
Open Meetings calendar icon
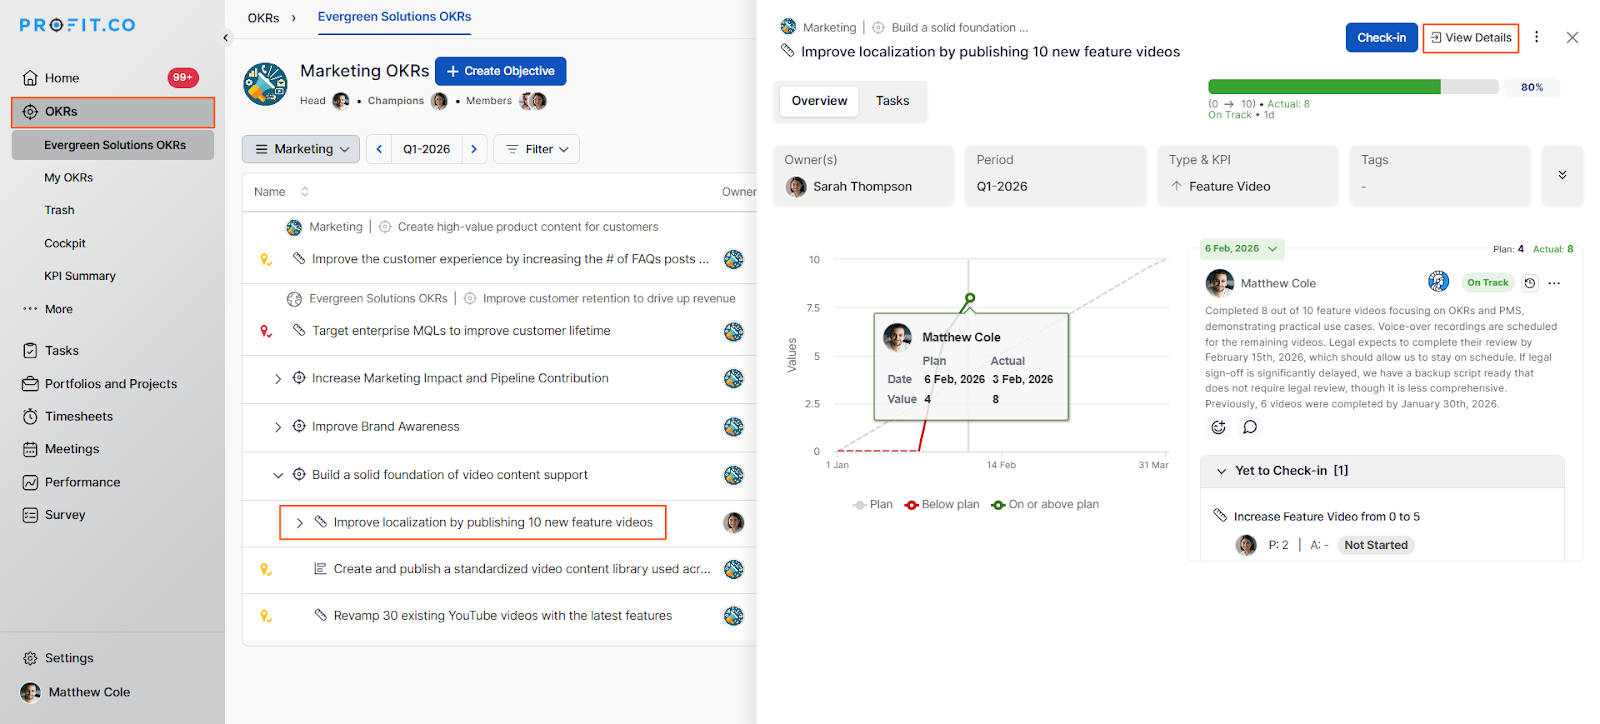pyautogui.click(x=30, y=450)
